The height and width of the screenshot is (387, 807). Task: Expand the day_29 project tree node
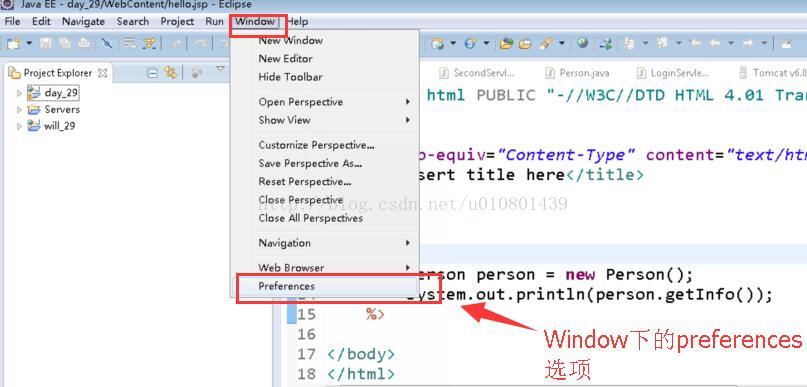tap(20, 94)
